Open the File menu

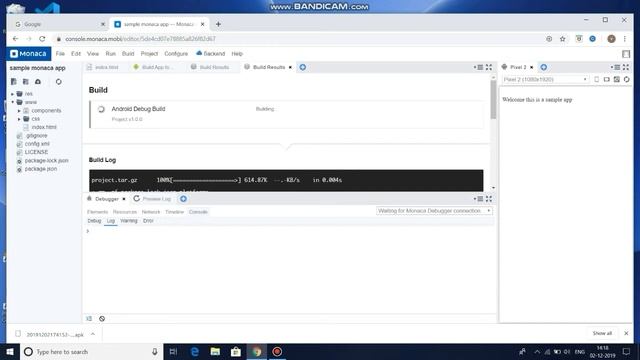[x=60, y=54]
